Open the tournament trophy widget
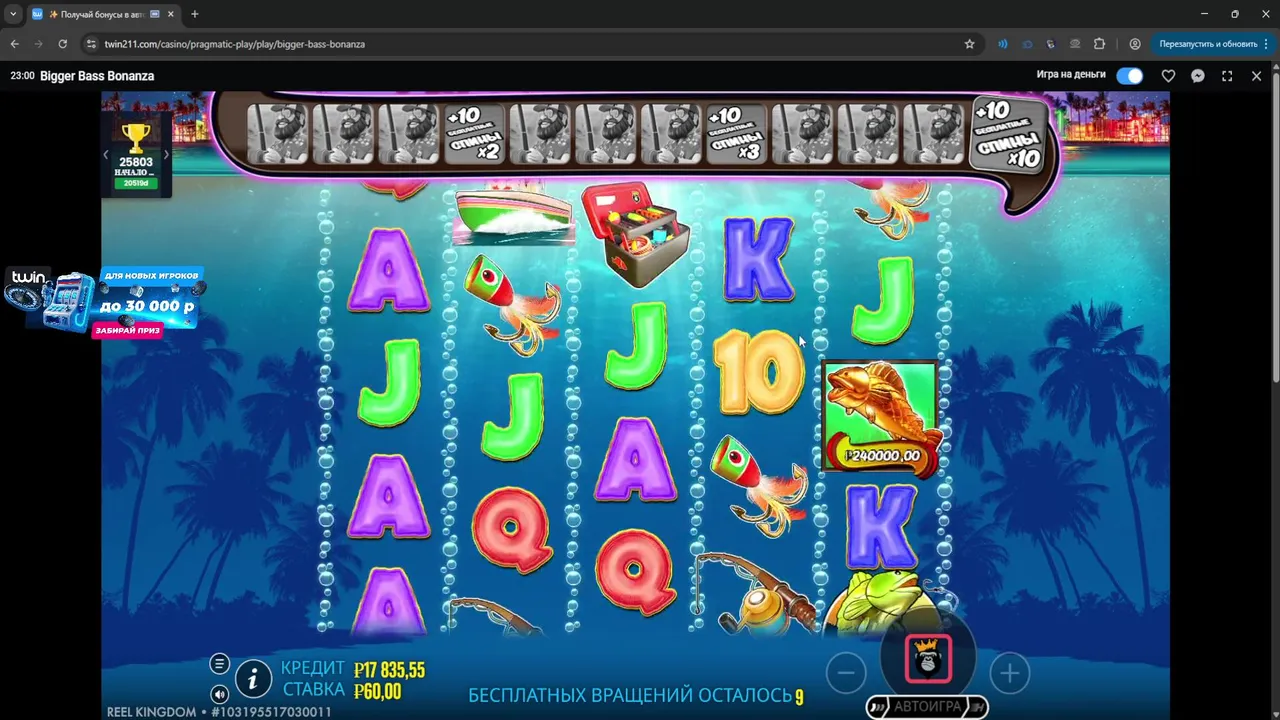 pyautogui.click(x=136, y=154)
